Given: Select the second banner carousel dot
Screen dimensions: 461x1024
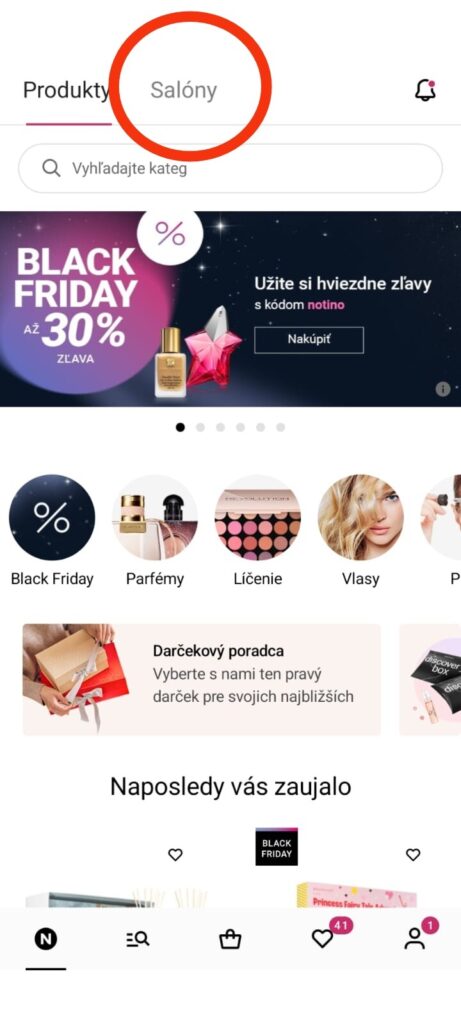Looking at the screenshot, I should tap(200, 427).
